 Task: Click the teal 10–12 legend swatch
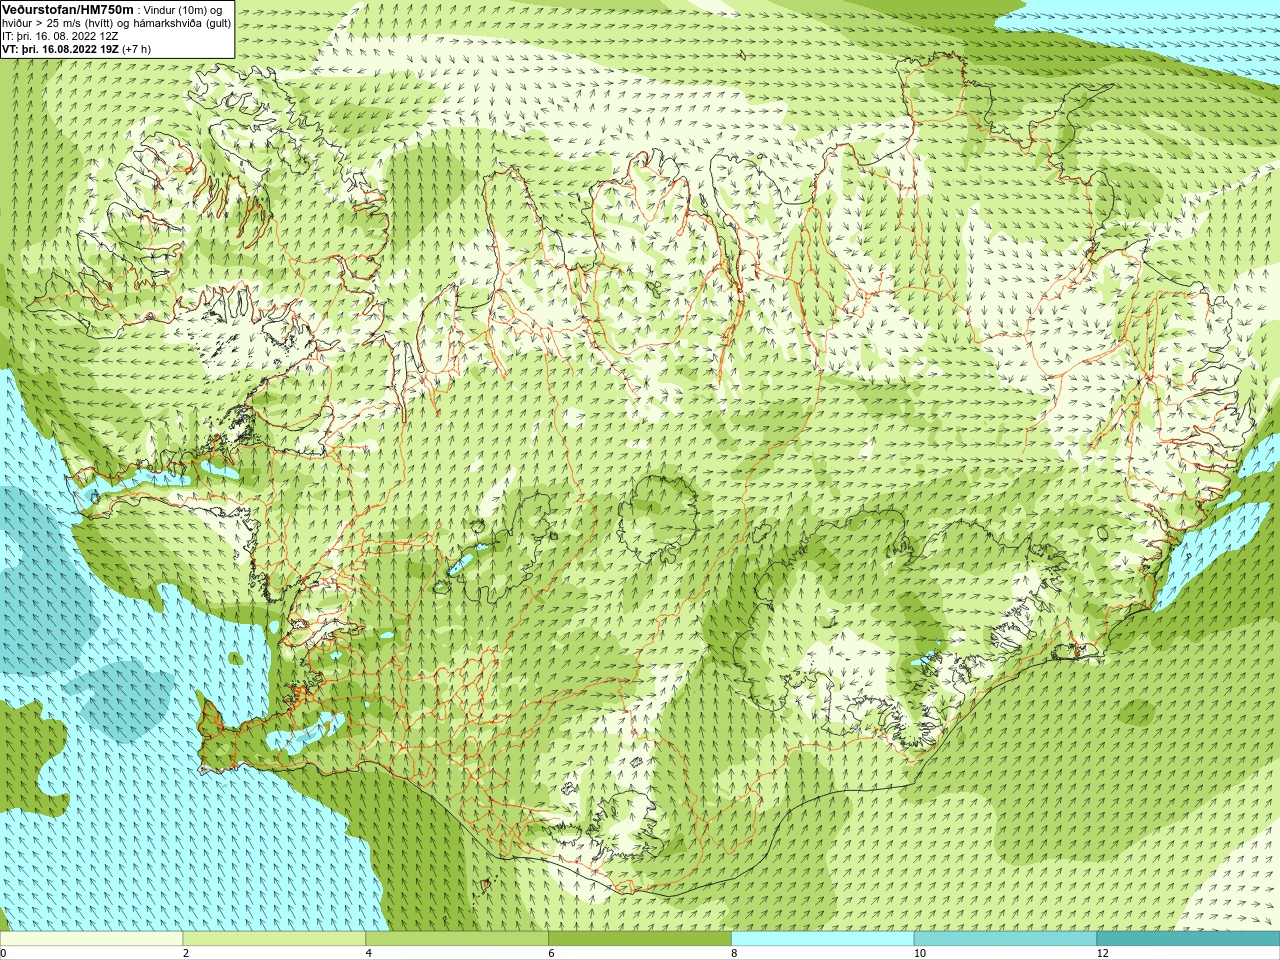[x=1005, y=939]
